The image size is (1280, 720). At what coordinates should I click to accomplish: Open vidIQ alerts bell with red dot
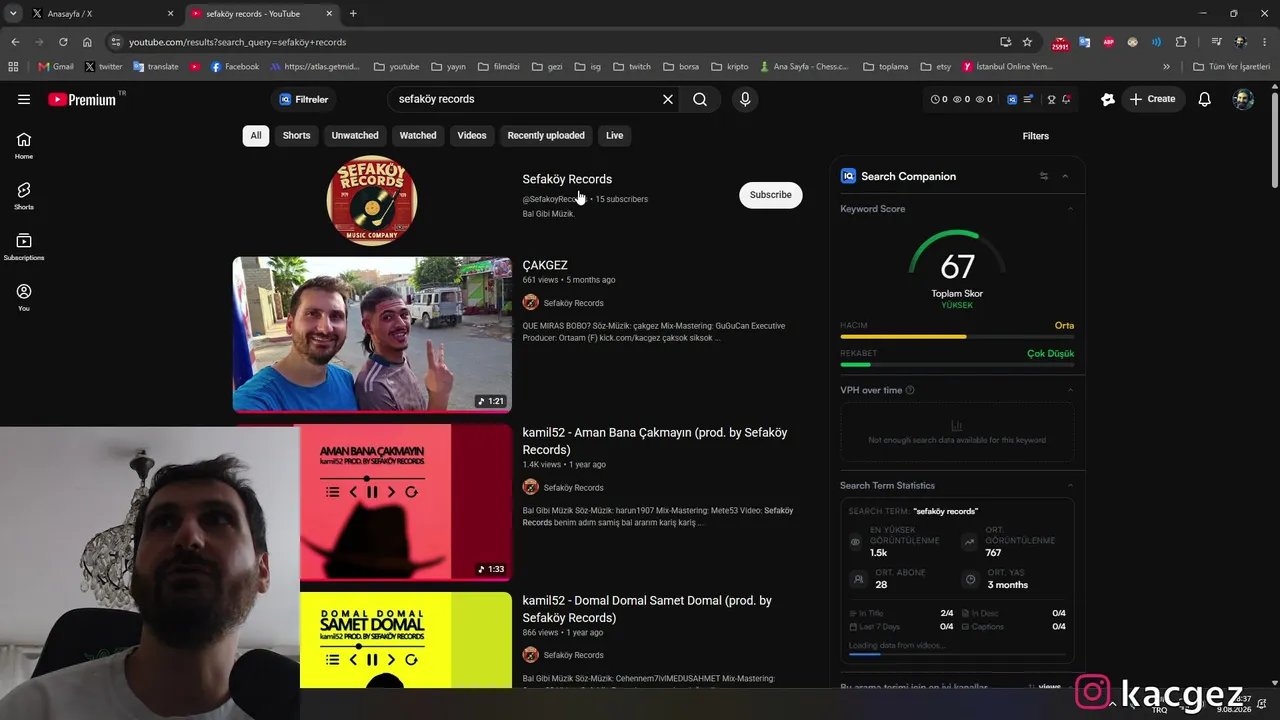(x=1067, y=99)
